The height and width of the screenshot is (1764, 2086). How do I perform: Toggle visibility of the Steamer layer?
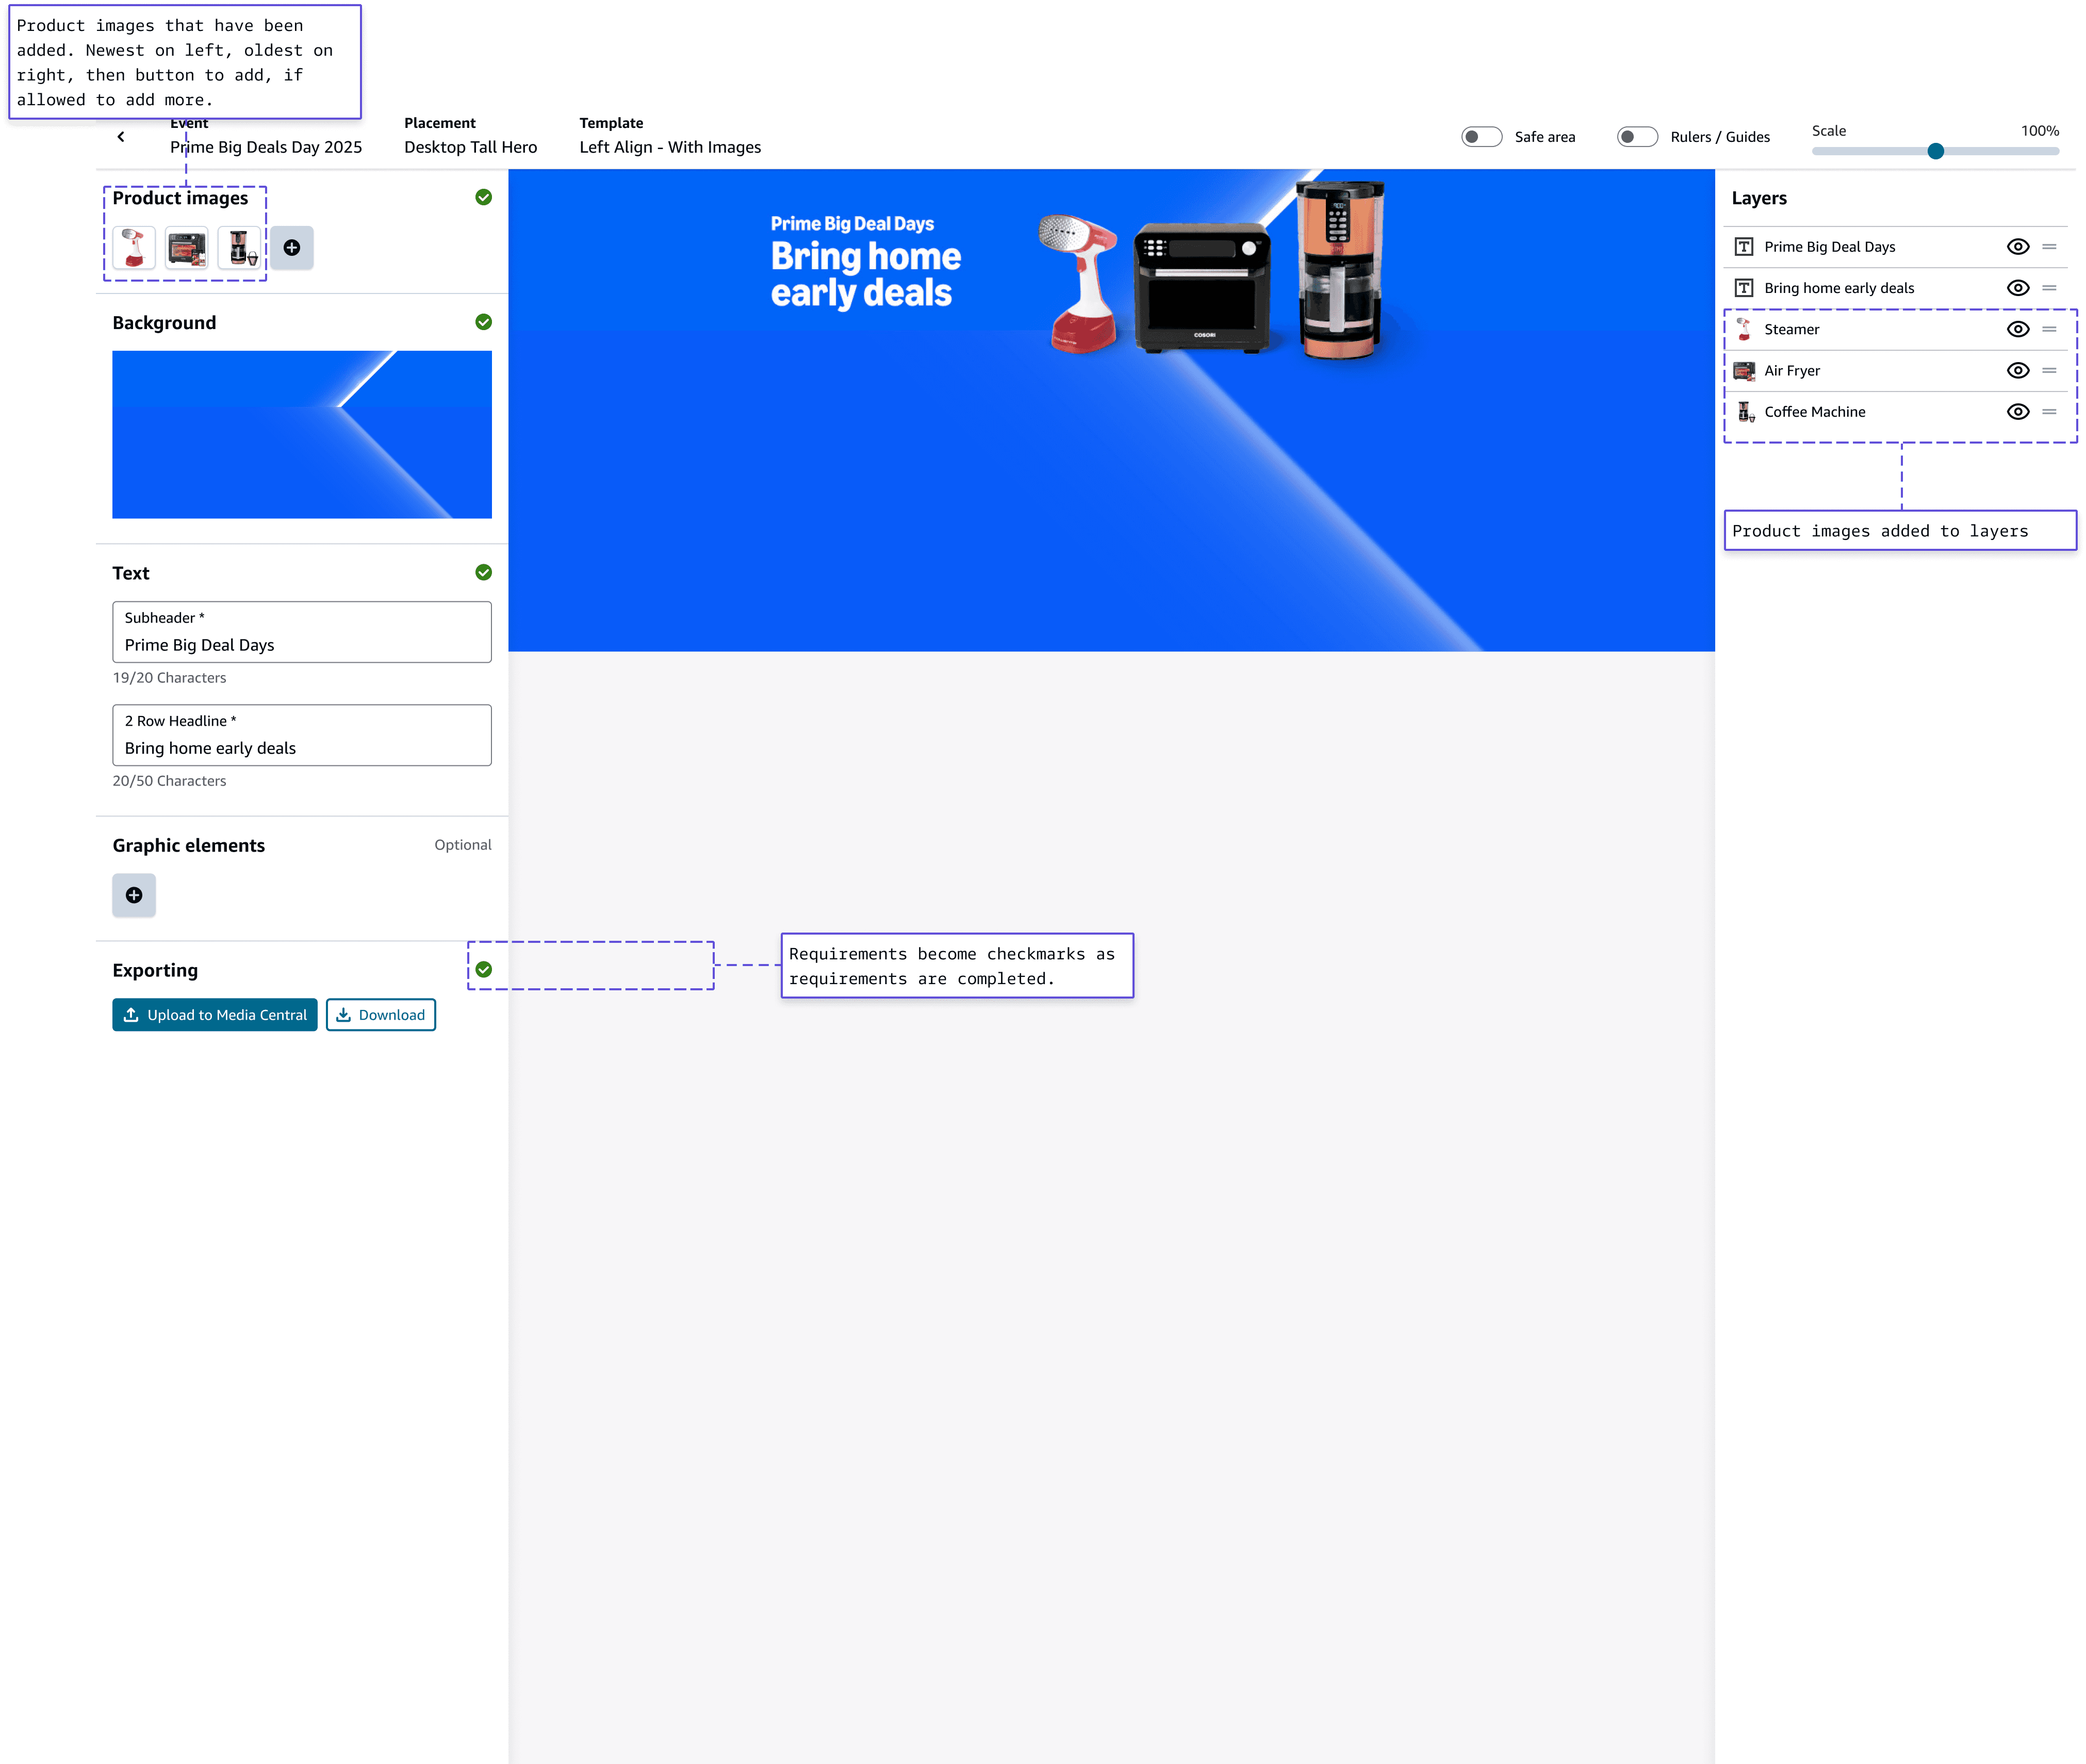2018,329
